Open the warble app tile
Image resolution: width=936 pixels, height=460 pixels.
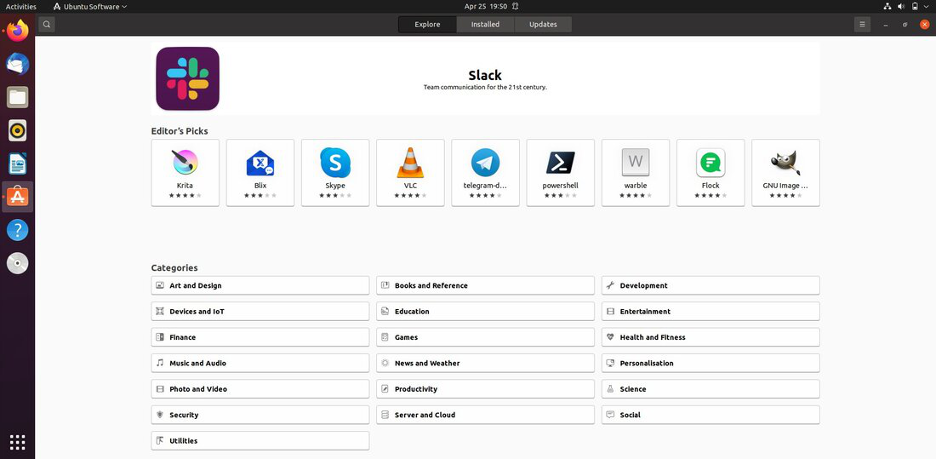click(636, 173)
